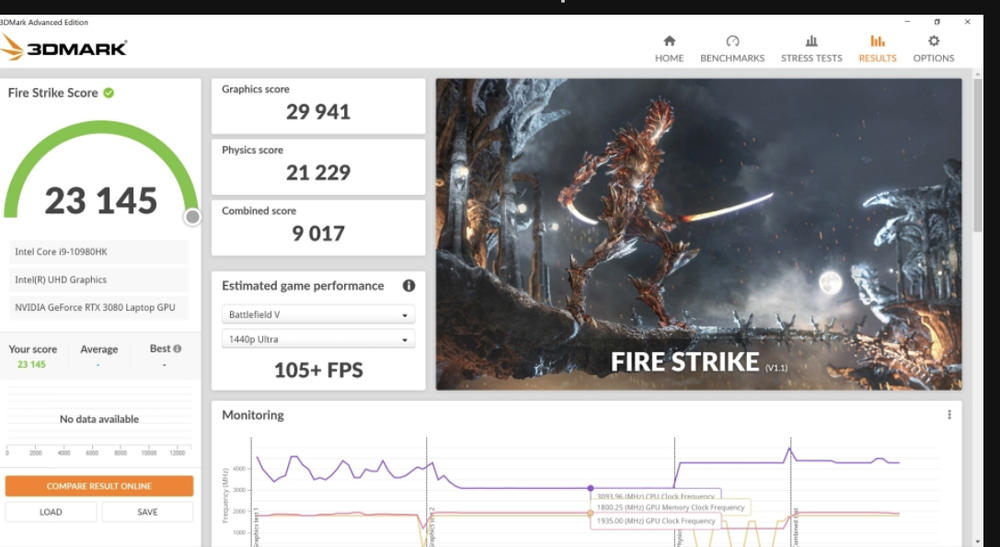Select the Benchmarks tab label
The width and height of the screenshot is (1000, 547).
[732, 58]
